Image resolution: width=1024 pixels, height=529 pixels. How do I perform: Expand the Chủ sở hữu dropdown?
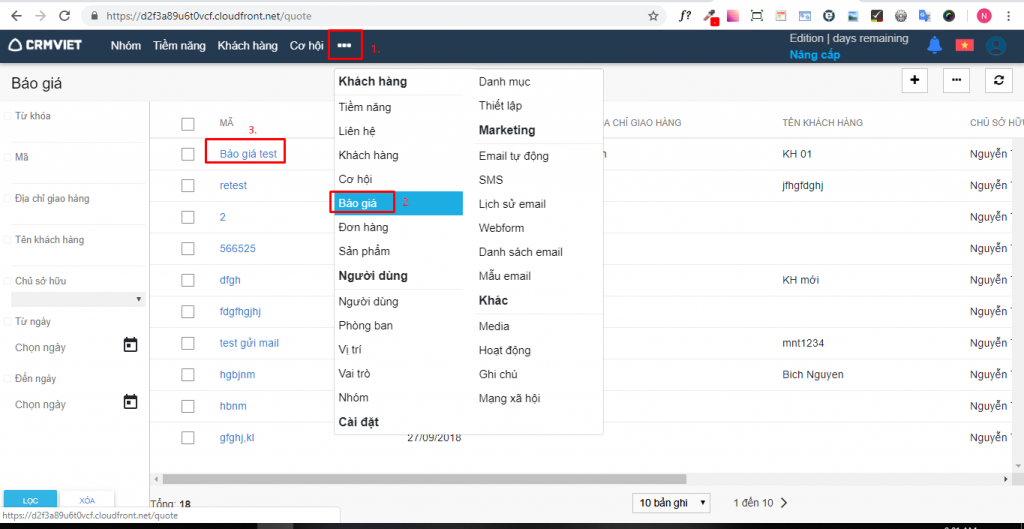(x=78, y=299)
